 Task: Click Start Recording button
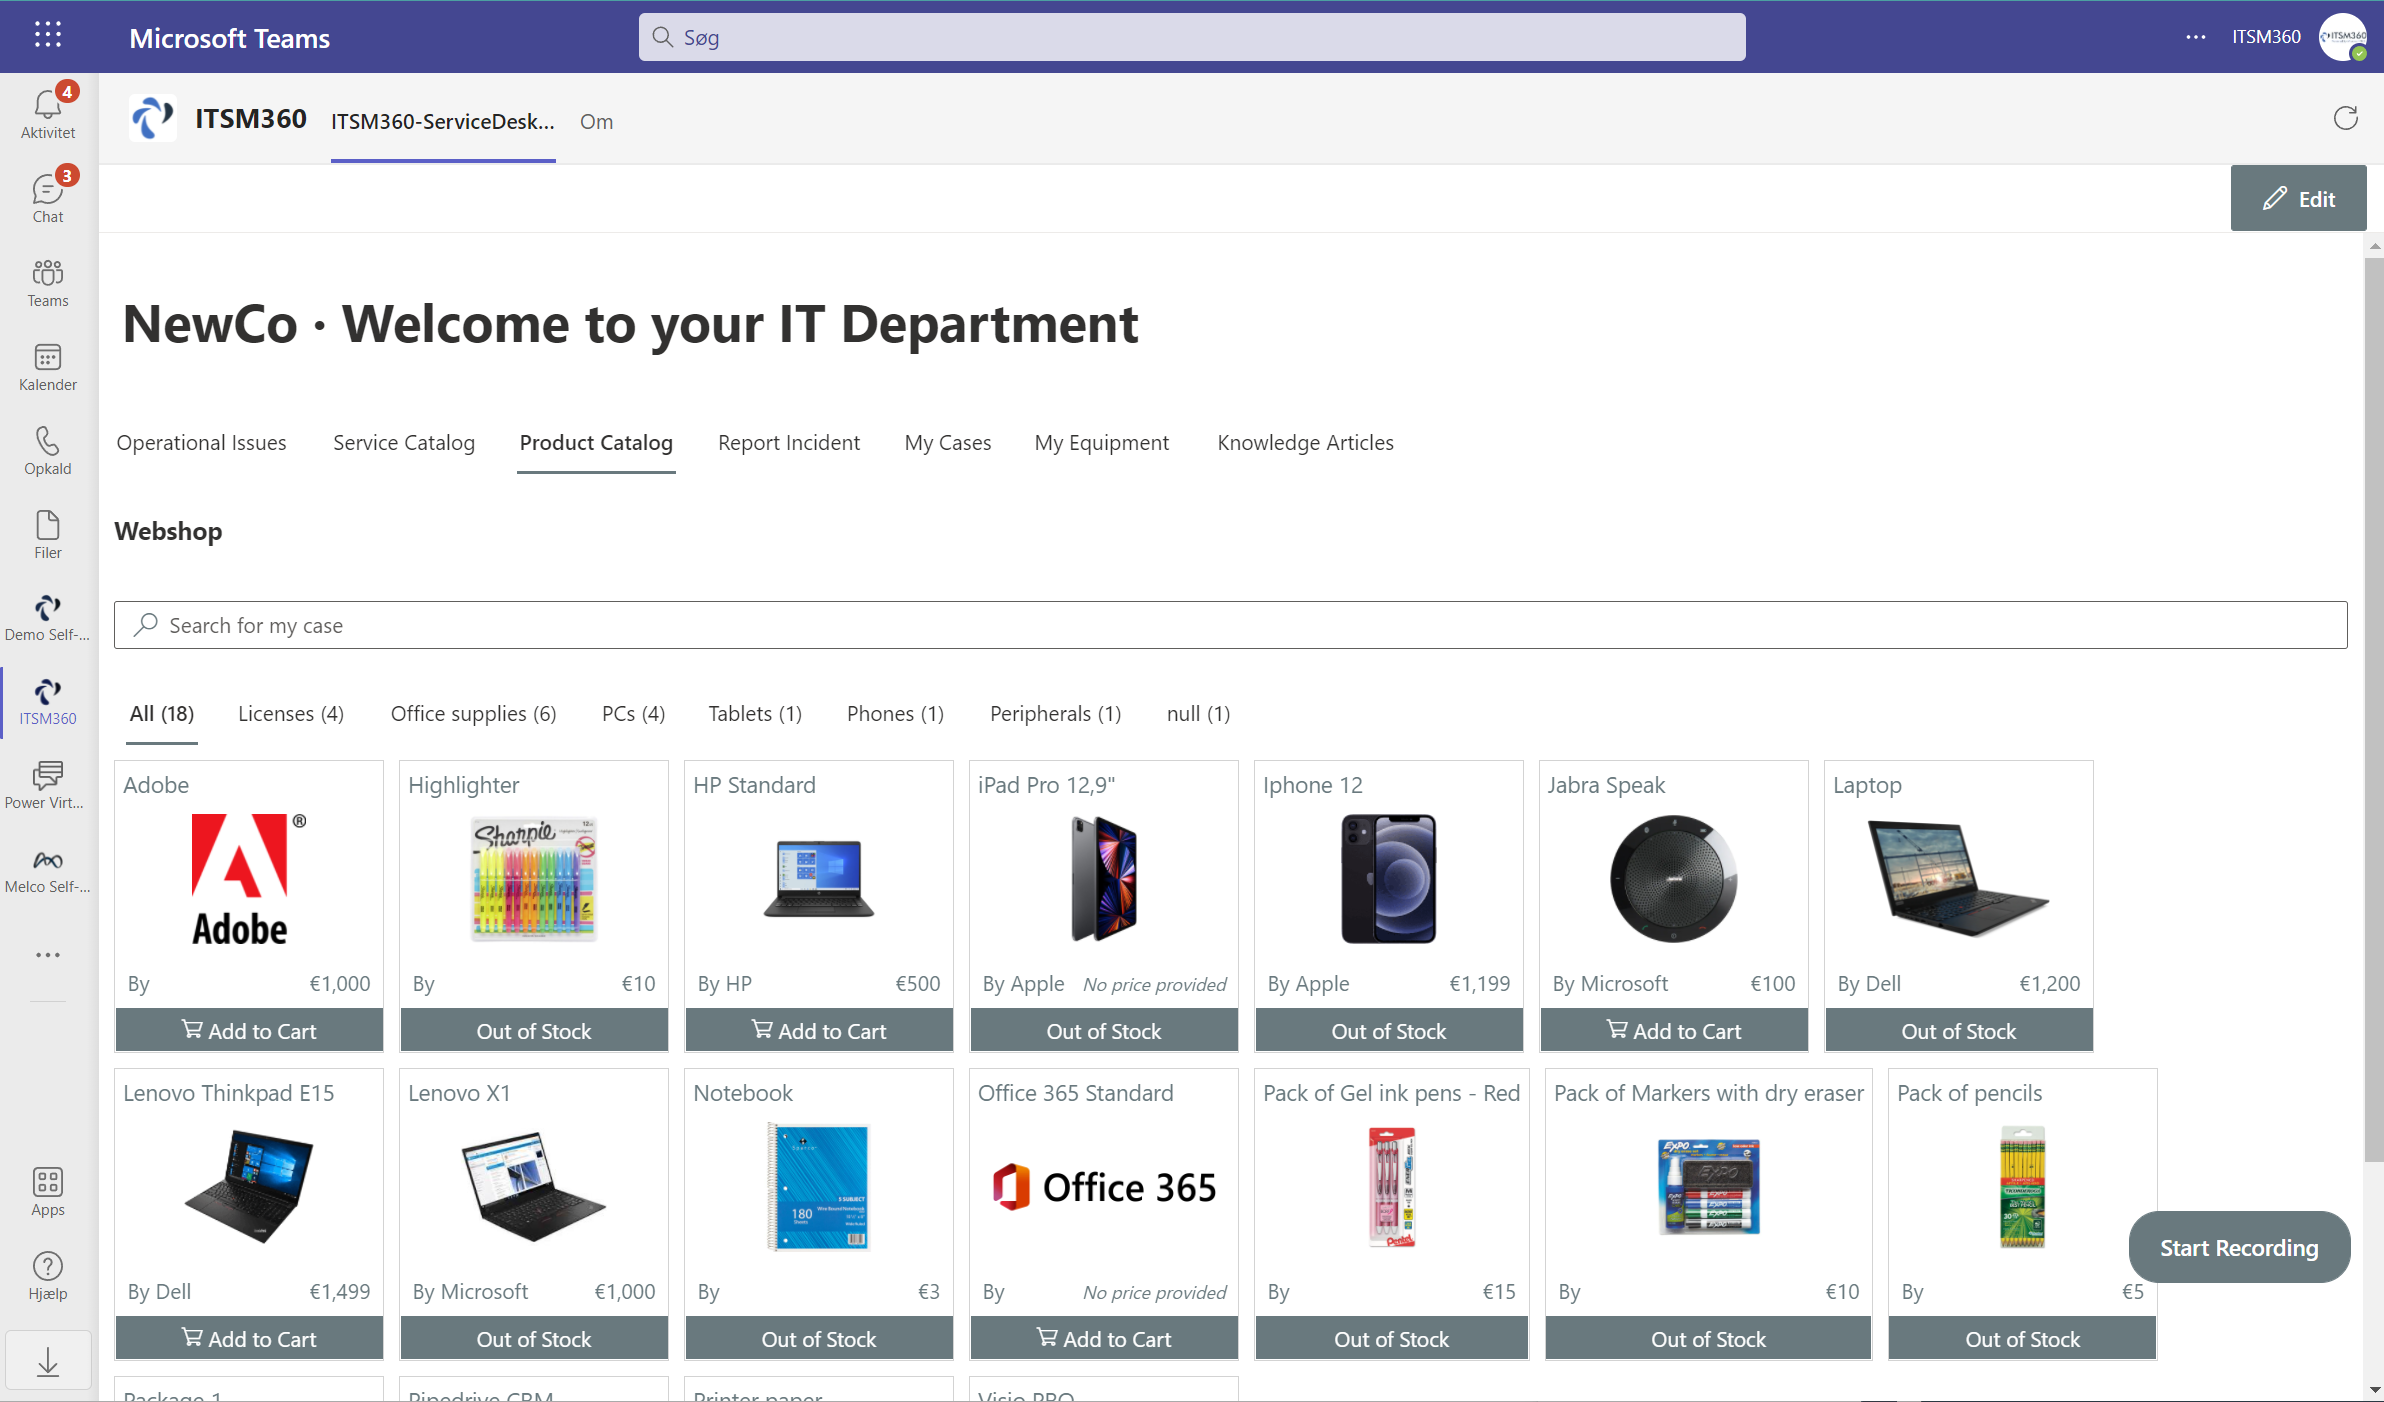tap(2239, 1247)
